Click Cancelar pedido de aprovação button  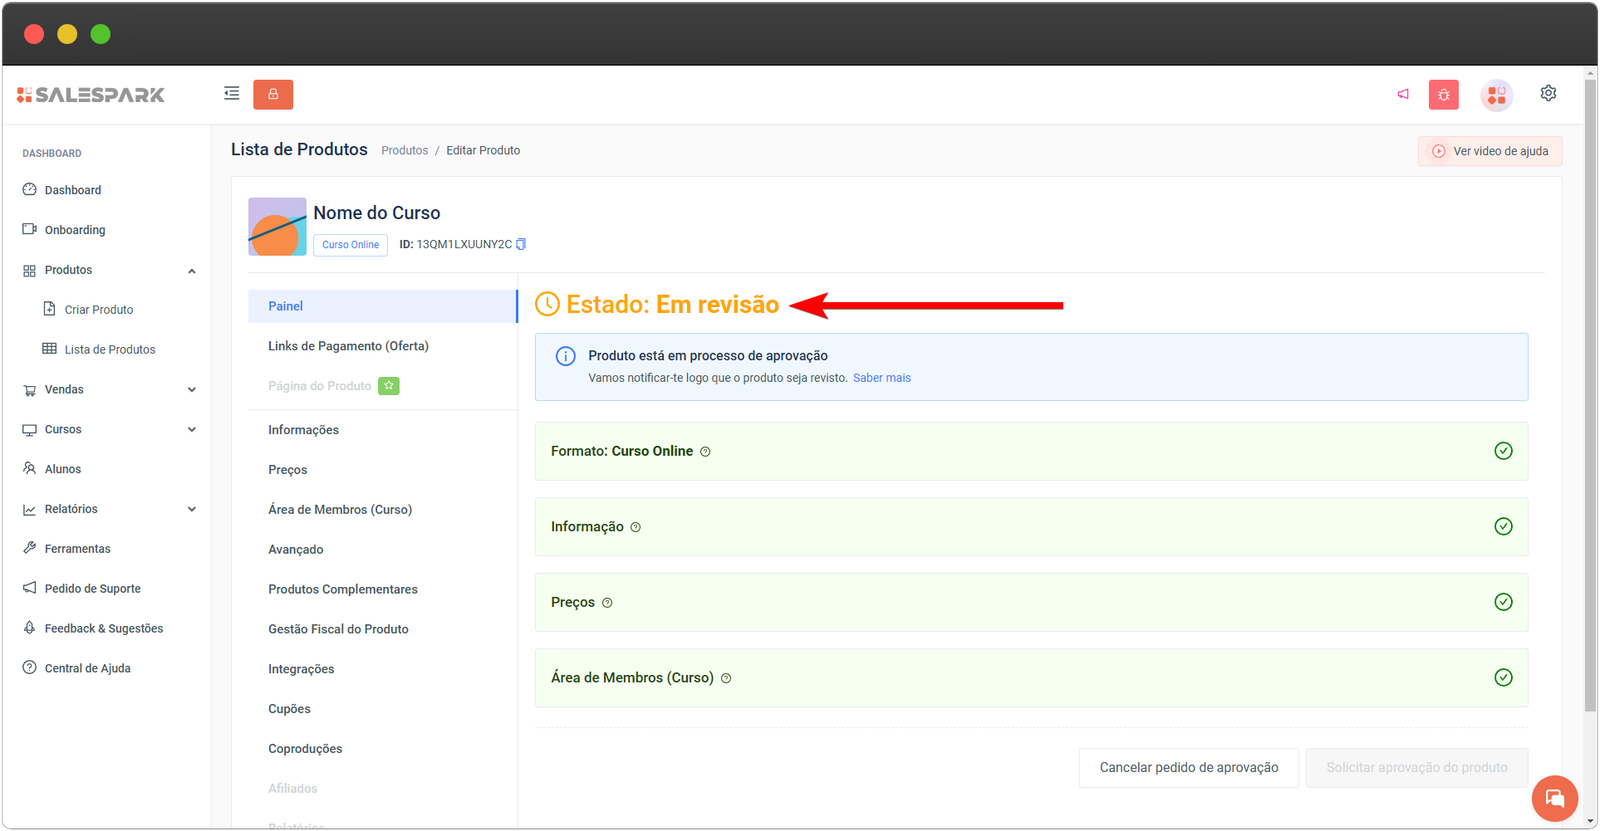(x=1188, y=768)
